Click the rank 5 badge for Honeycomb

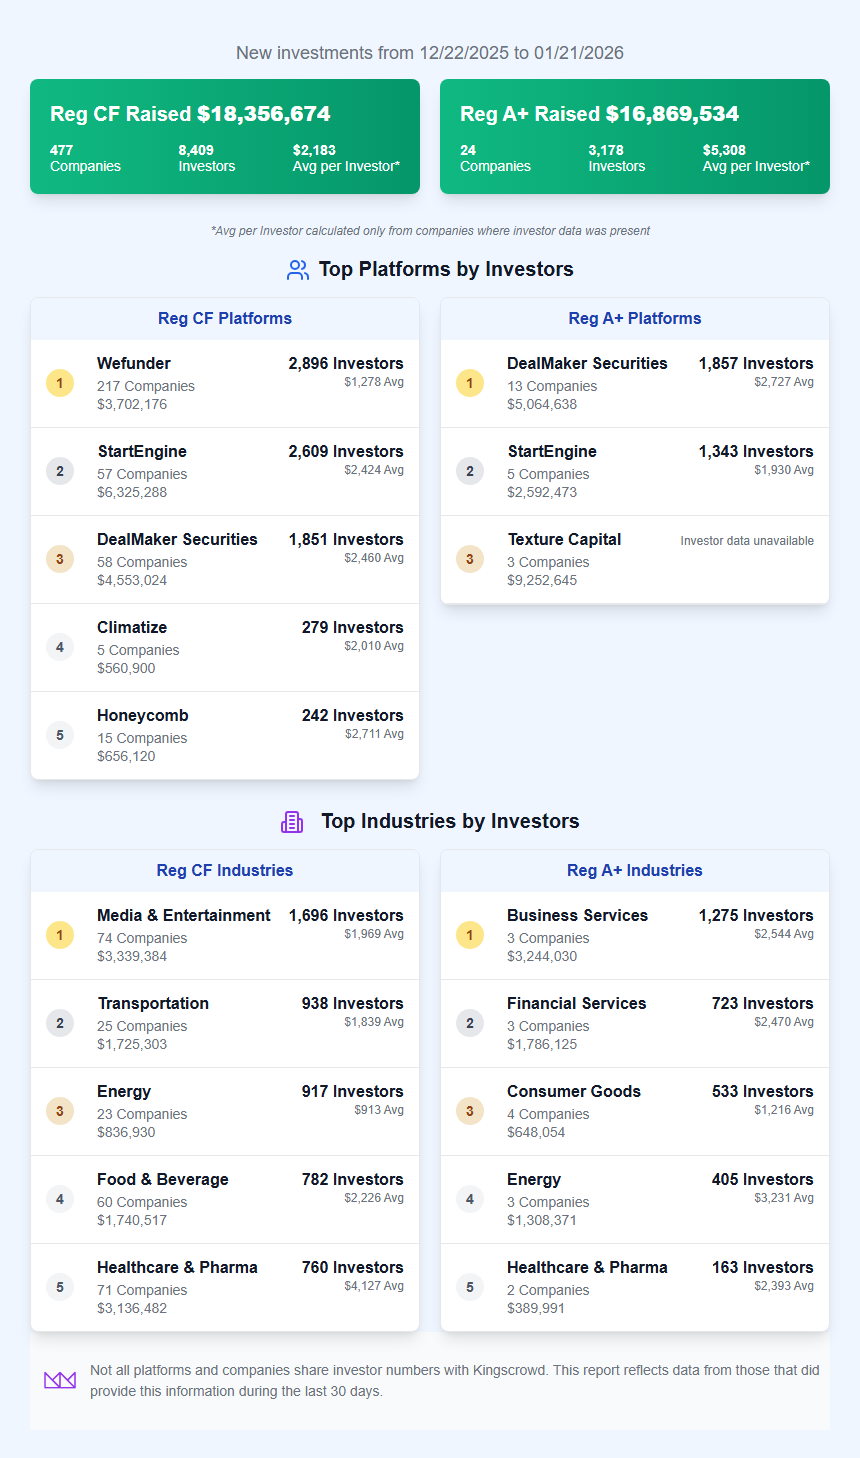(x=60, y=735)
